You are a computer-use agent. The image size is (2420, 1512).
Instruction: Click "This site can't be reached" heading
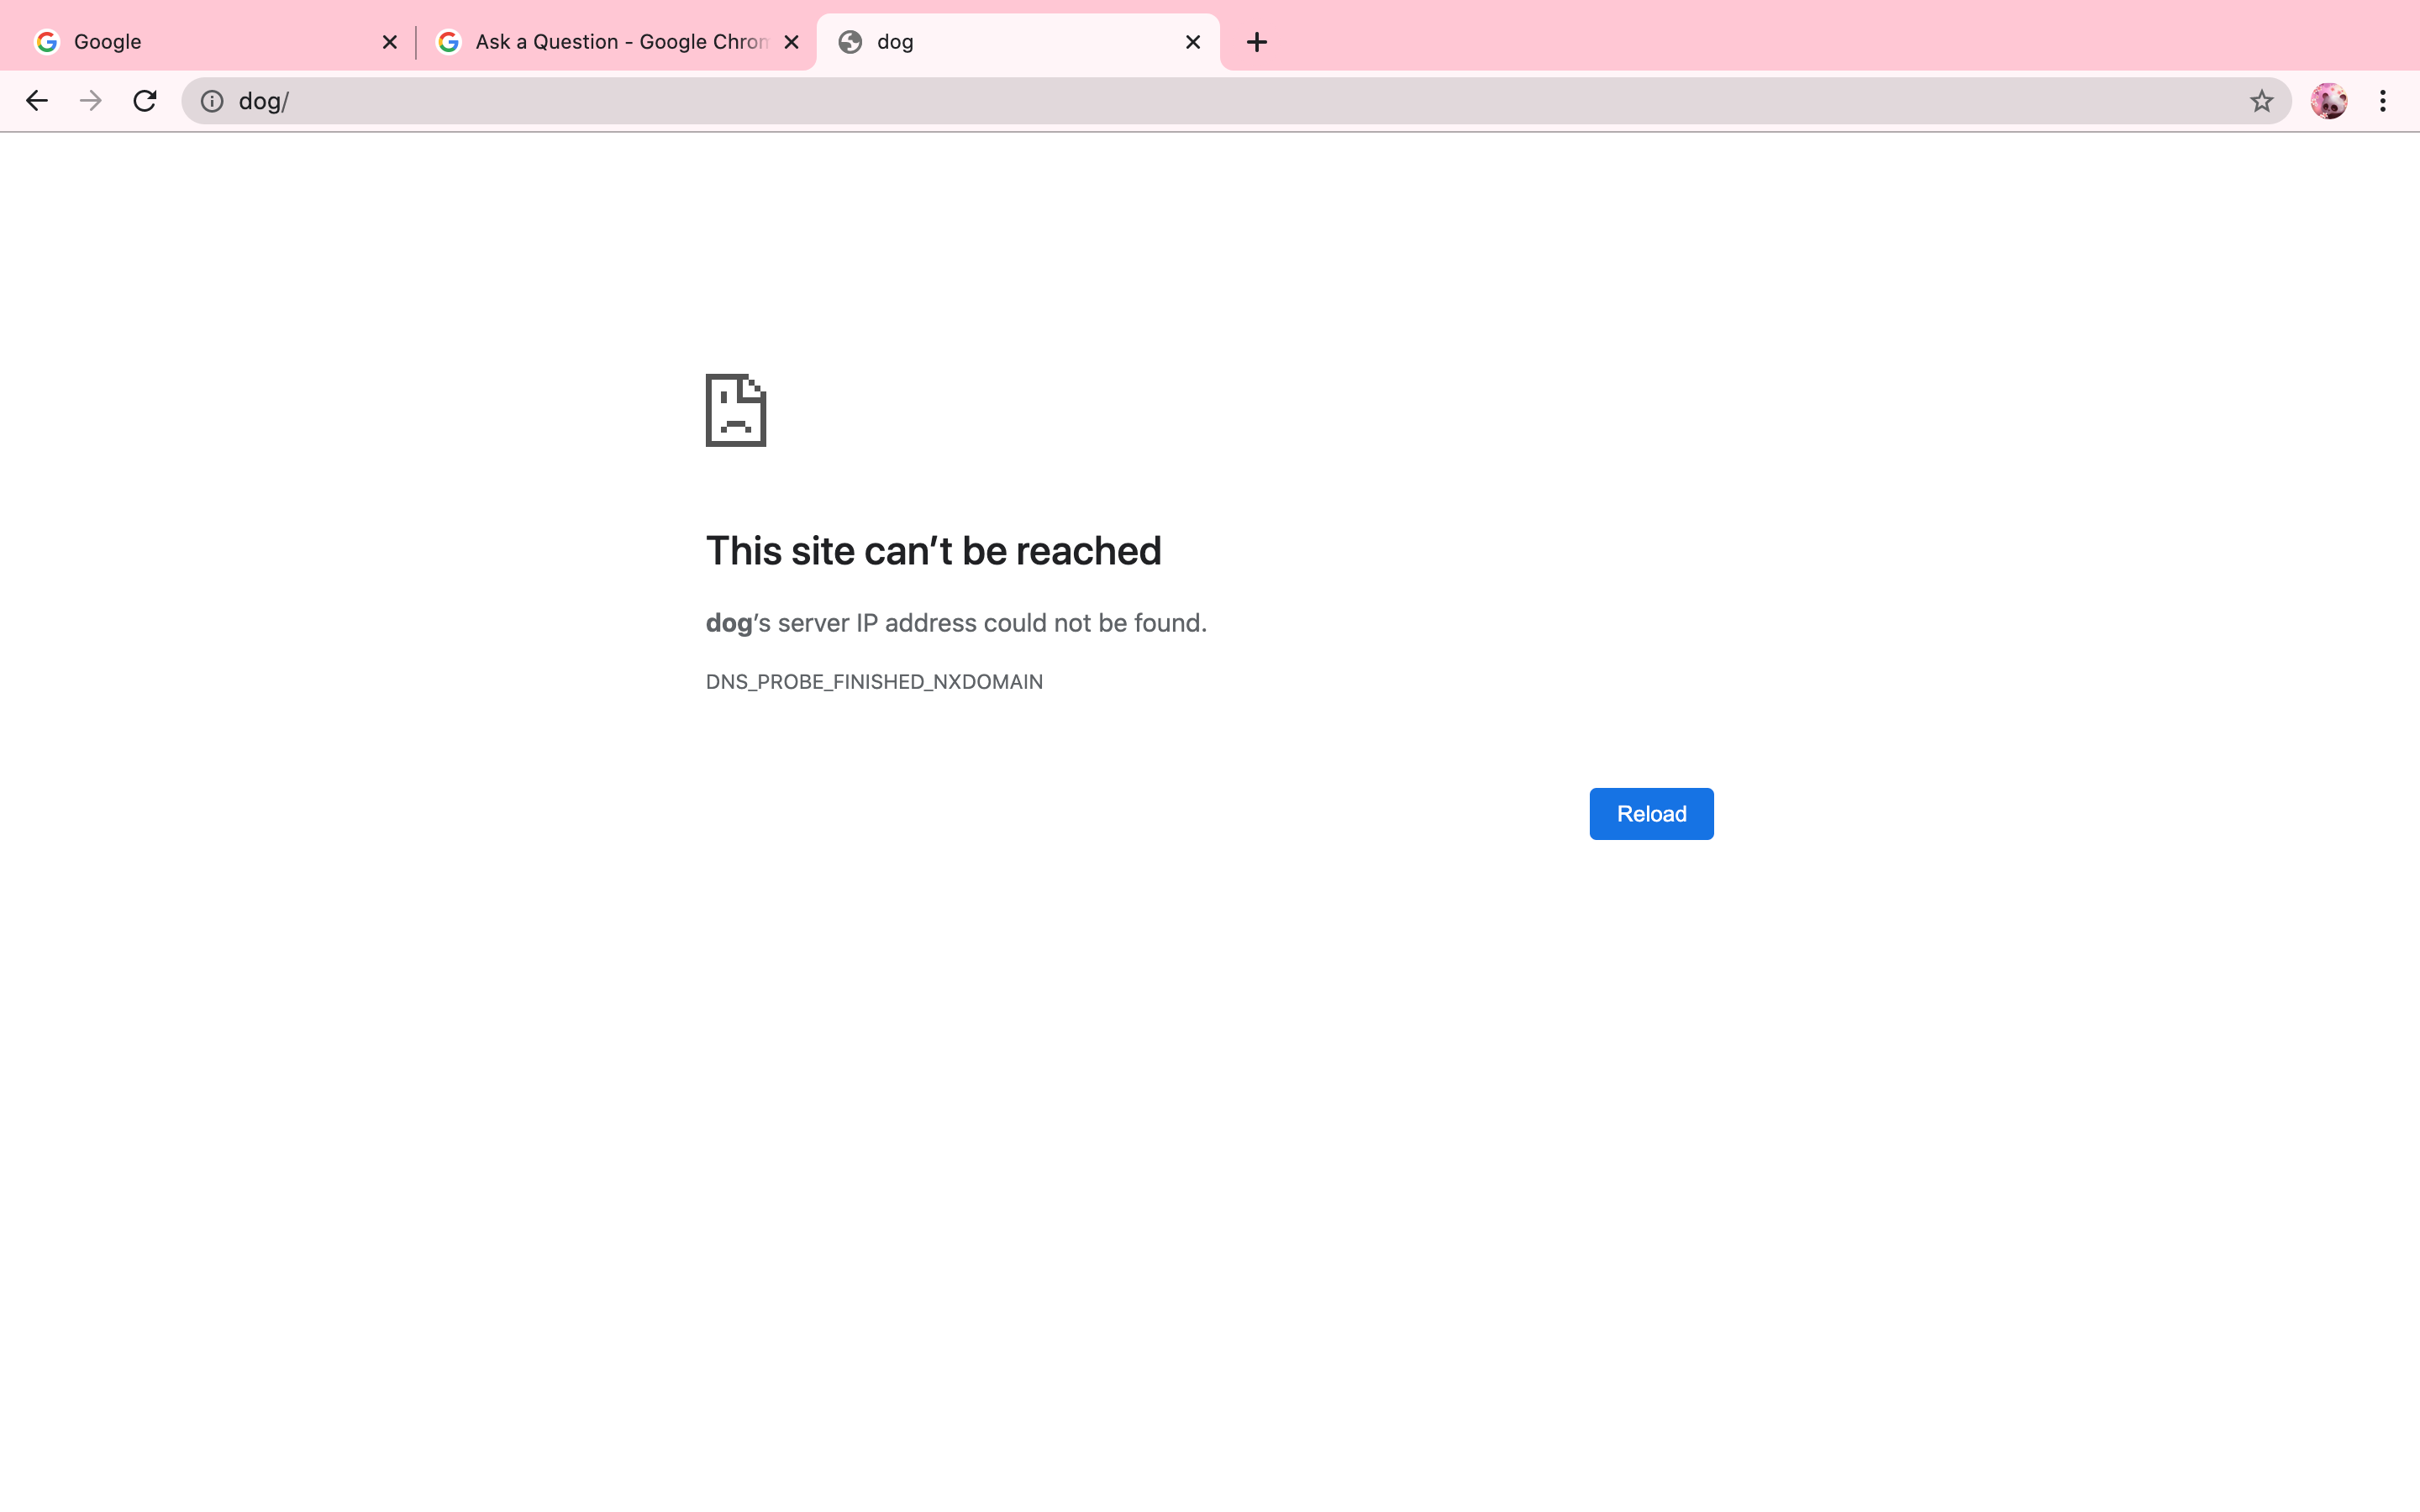point(933,551)
